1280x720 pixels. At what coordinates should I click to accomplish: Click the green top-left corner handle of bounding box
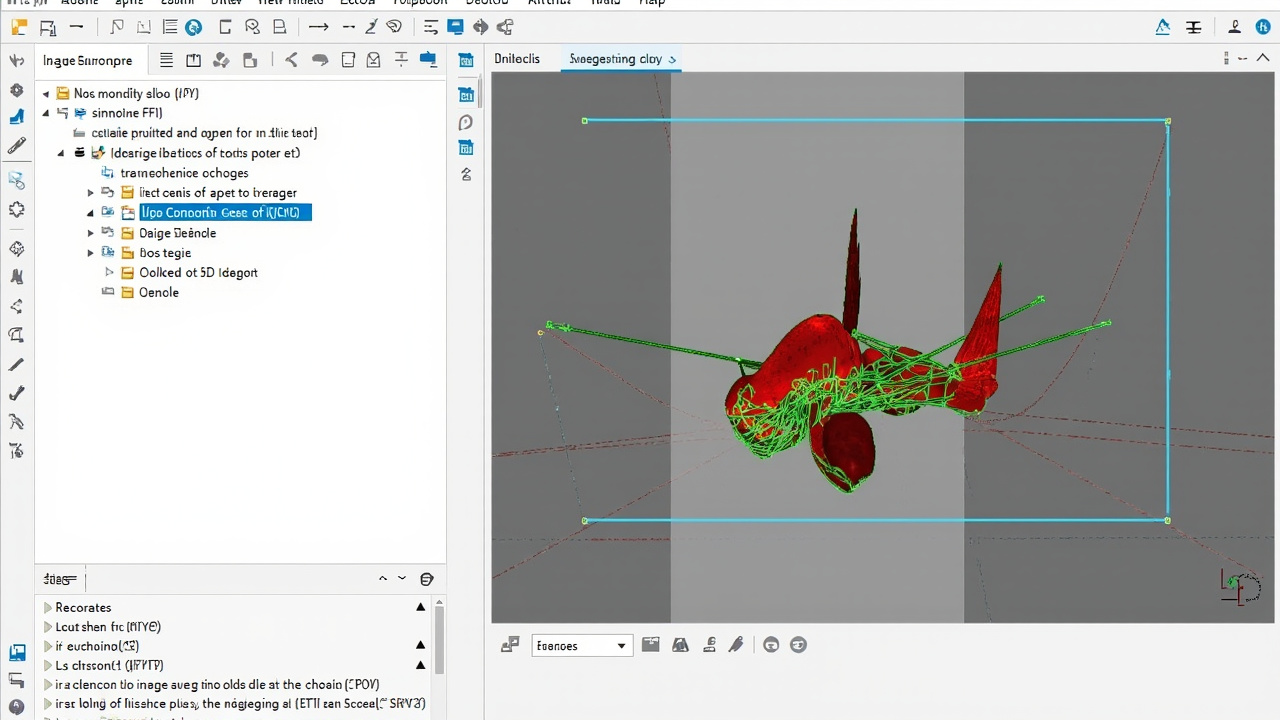585,121
